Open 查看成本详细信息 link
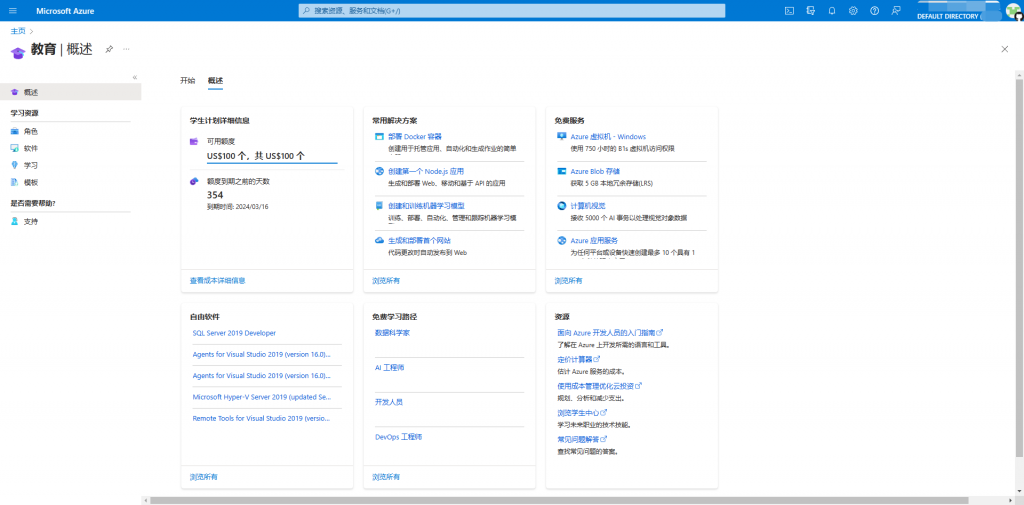The width and height of the screenshot is (1024, 505). coord(217,280)
